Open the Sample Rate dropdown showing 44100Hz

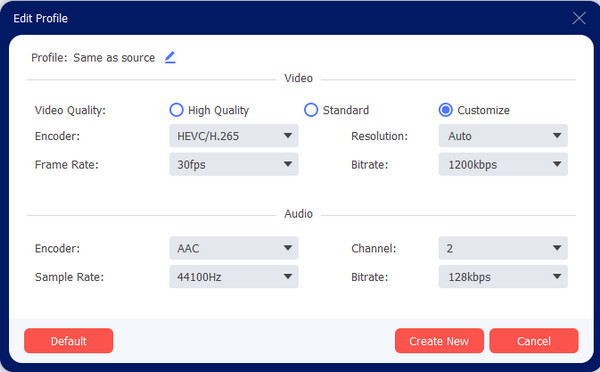234,277
